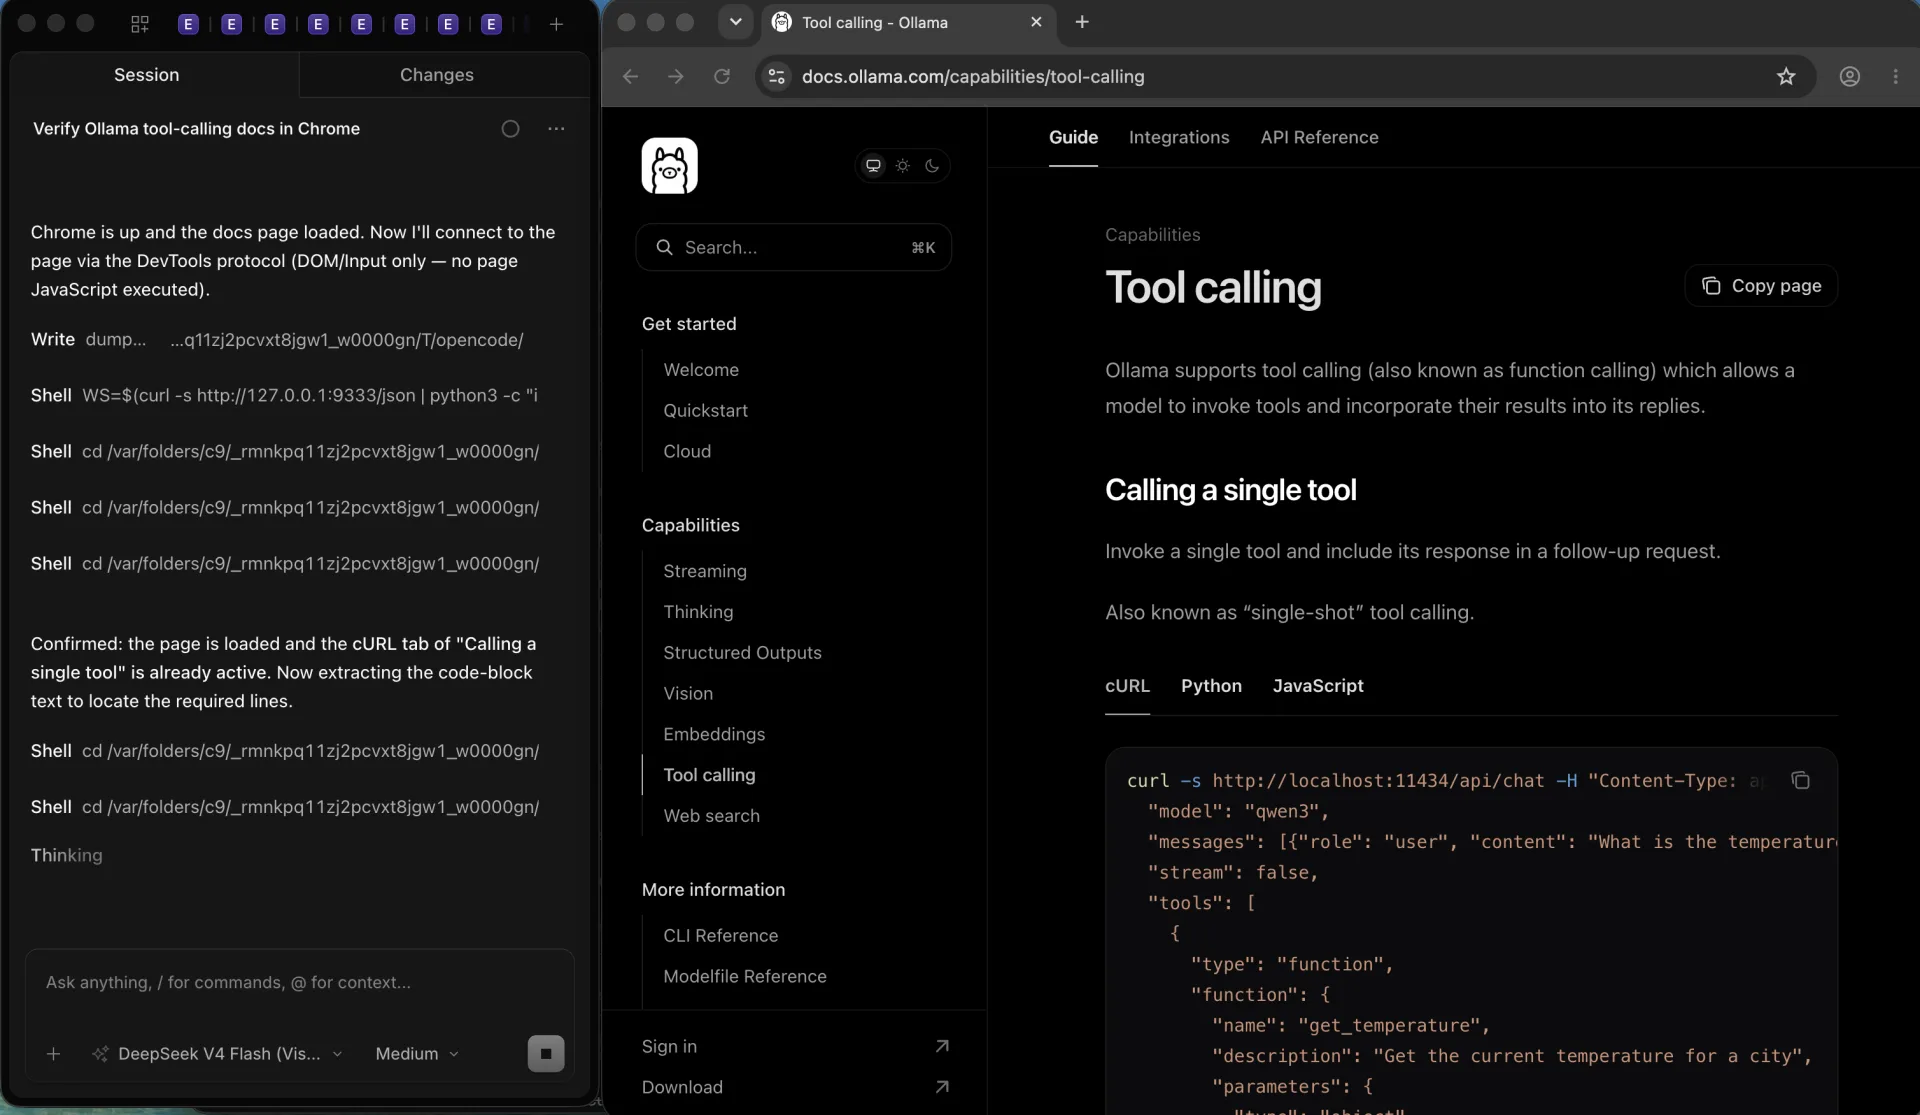Copy the cURL code block
Image resolution: width=1920 pixels, height=1115 pixels.
tap(1800, 780)
